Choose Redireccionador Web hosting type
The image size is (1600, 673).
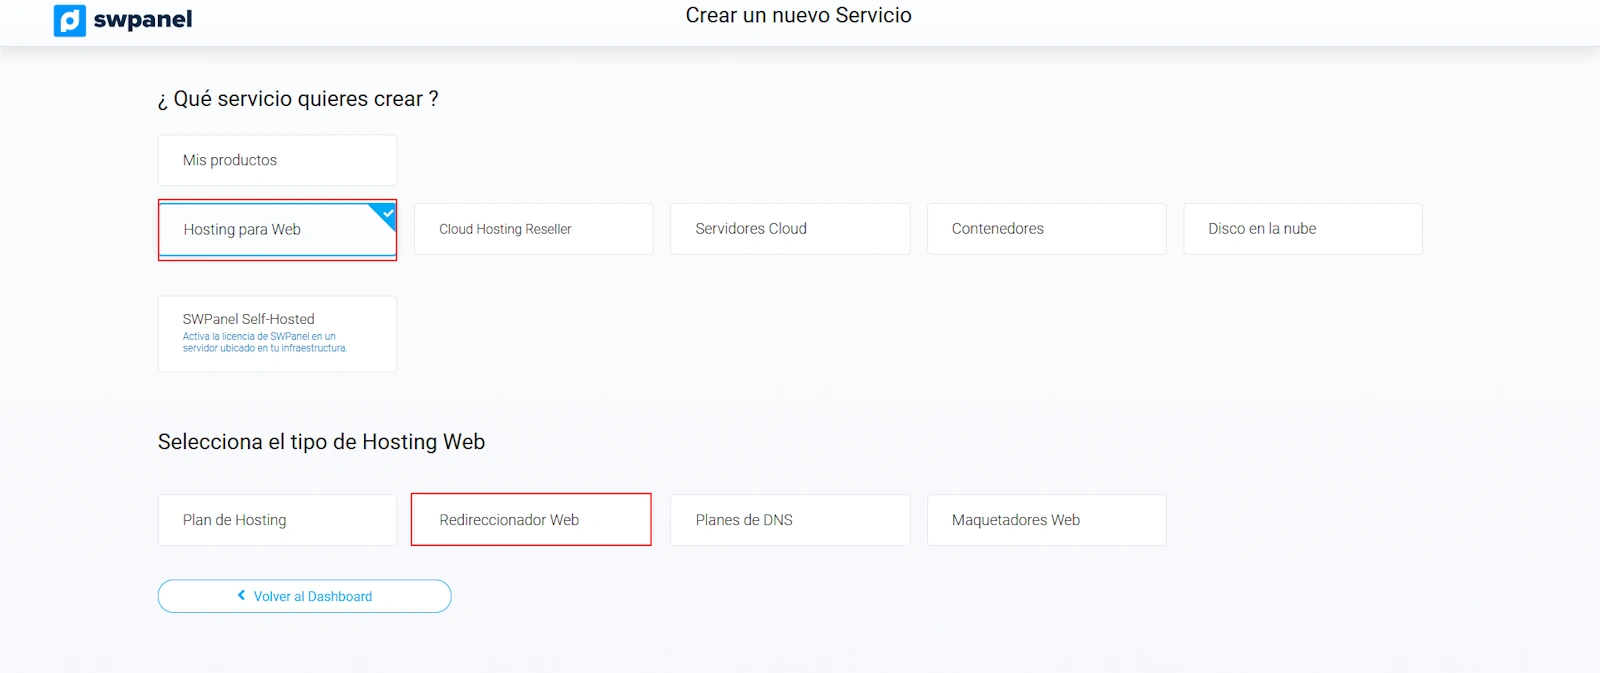coord(531,520)
